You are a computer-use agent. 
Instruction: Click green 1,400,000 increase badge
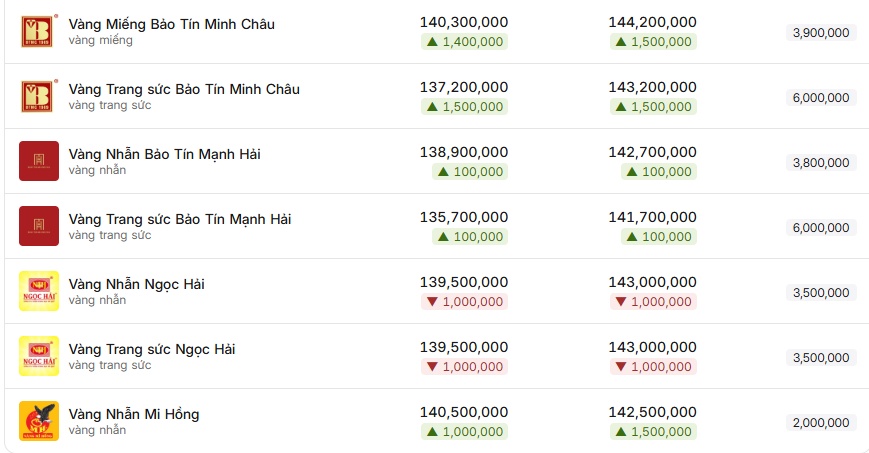464,42
